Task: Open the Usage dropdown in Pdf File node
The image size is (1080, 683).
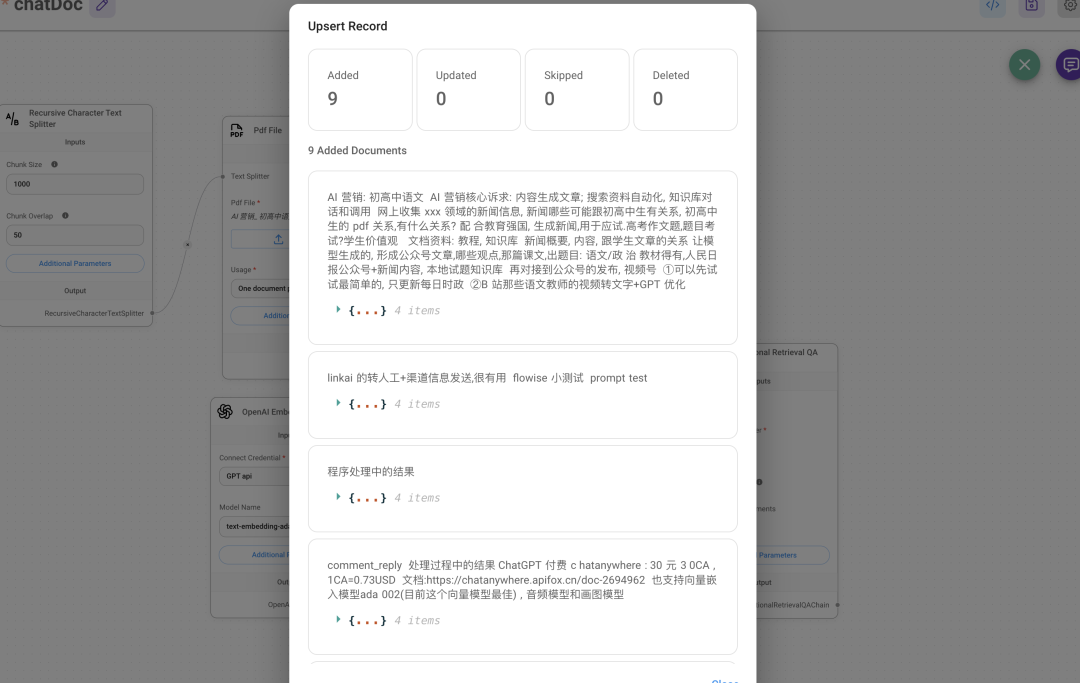Action: pyautogui.click(x=266, y=288)
